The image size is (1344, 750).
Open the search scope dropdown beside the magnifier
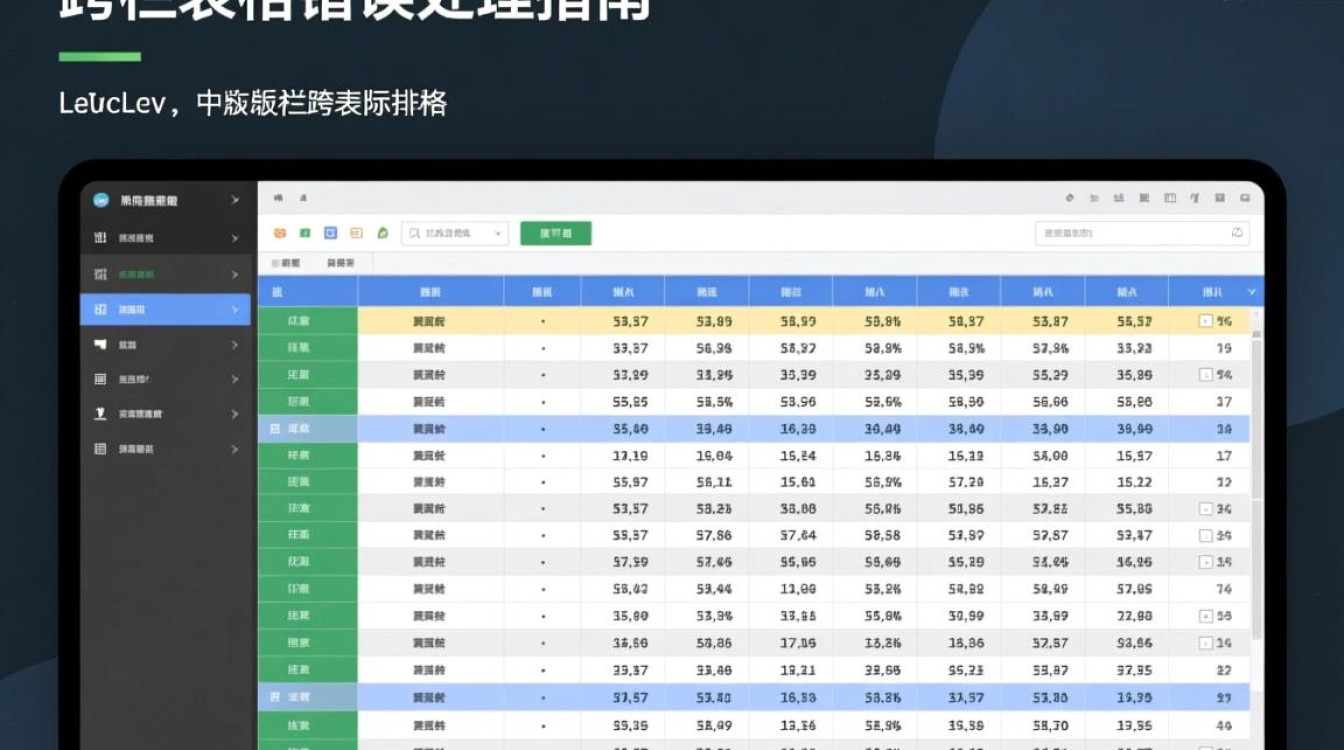click(497, 231)
